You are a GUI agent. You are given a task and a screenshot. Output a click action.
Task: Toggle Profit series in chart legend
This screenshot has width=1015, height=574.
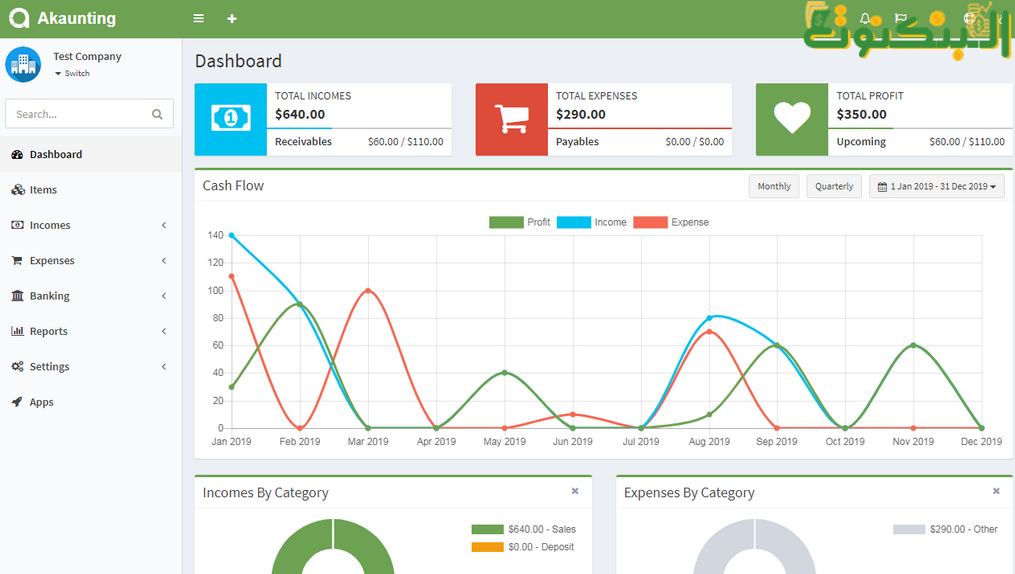[519, 222]
